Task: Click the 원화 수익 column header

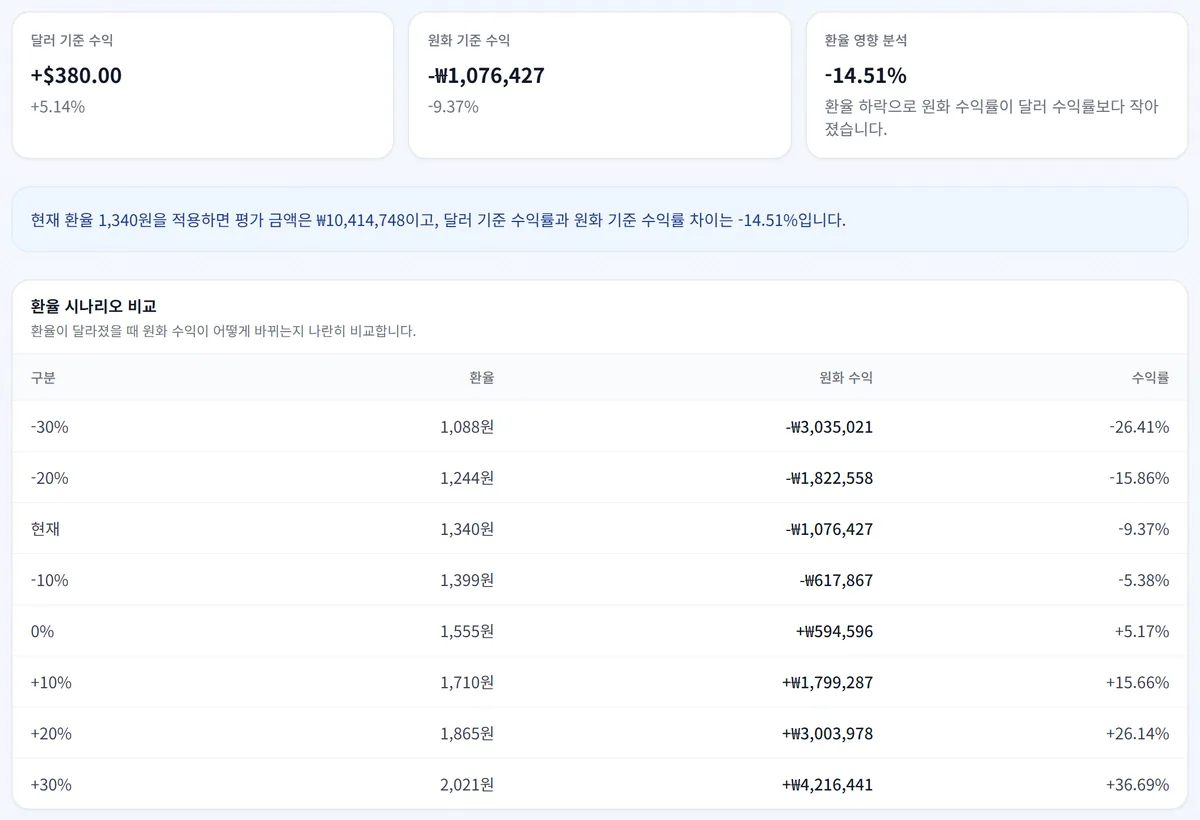Action: (x=846, y=377)
